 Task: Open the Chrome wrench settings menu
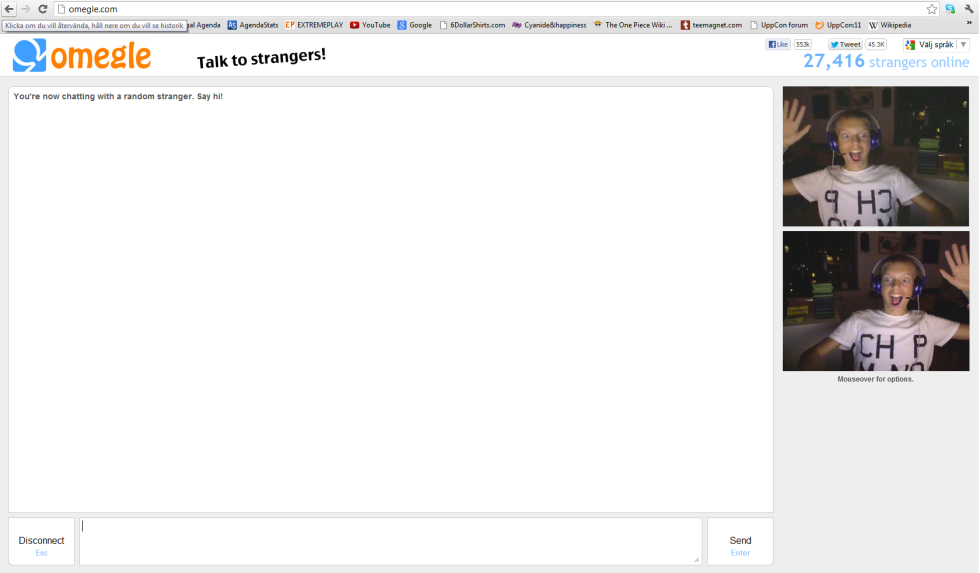[969, 9]
